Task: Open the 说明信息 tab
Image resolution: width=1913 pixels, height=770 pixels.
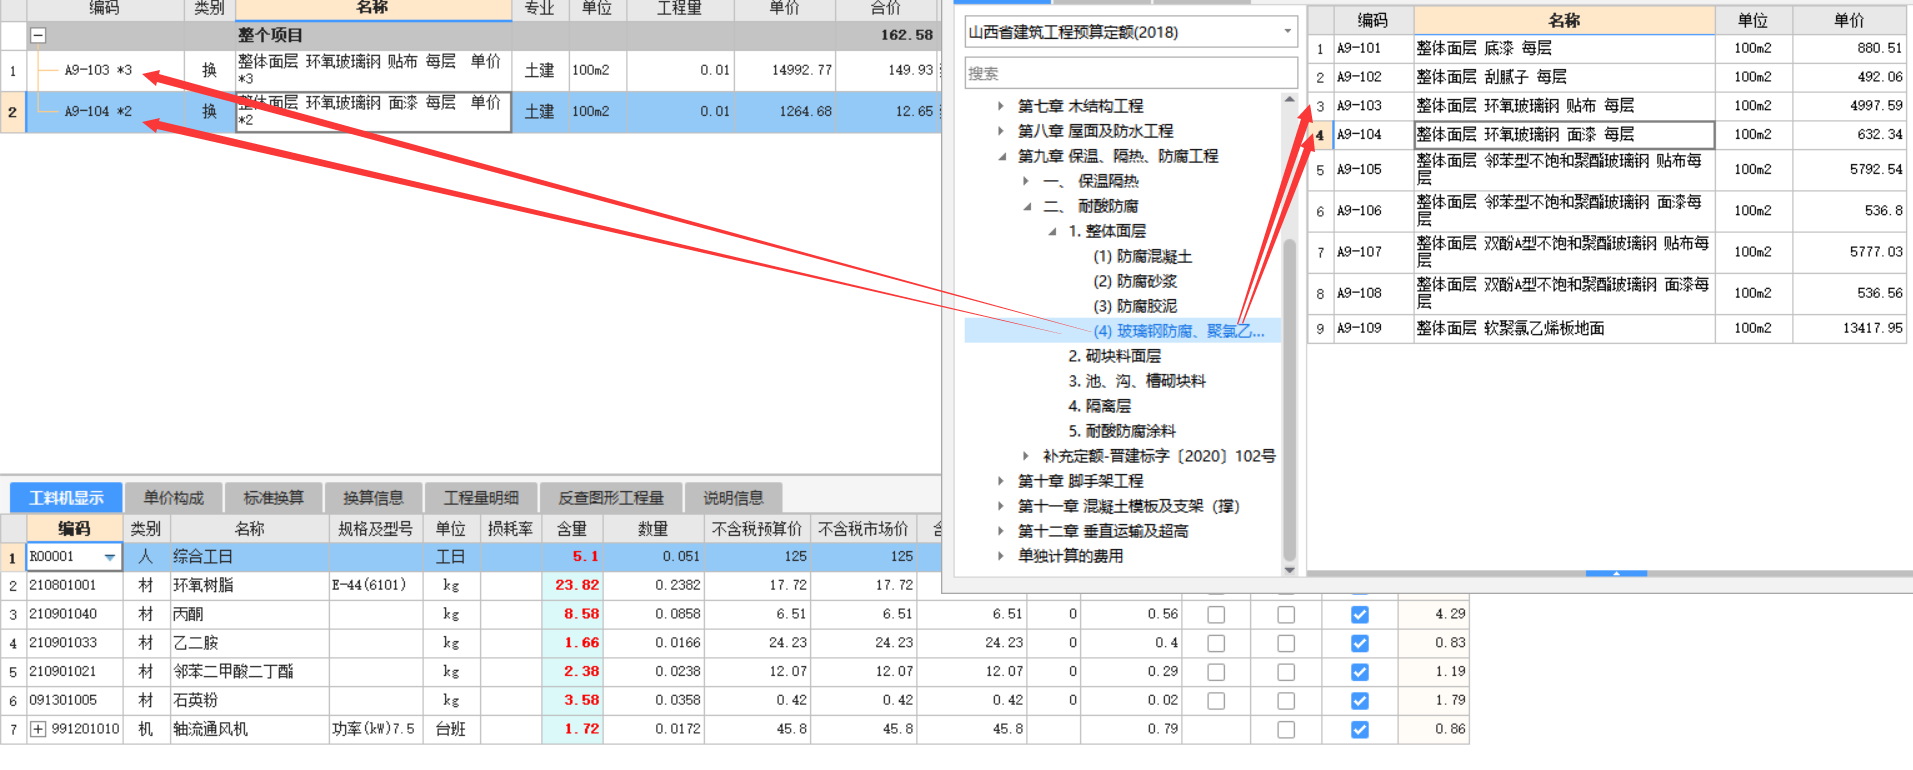Action: coord(733,498)
